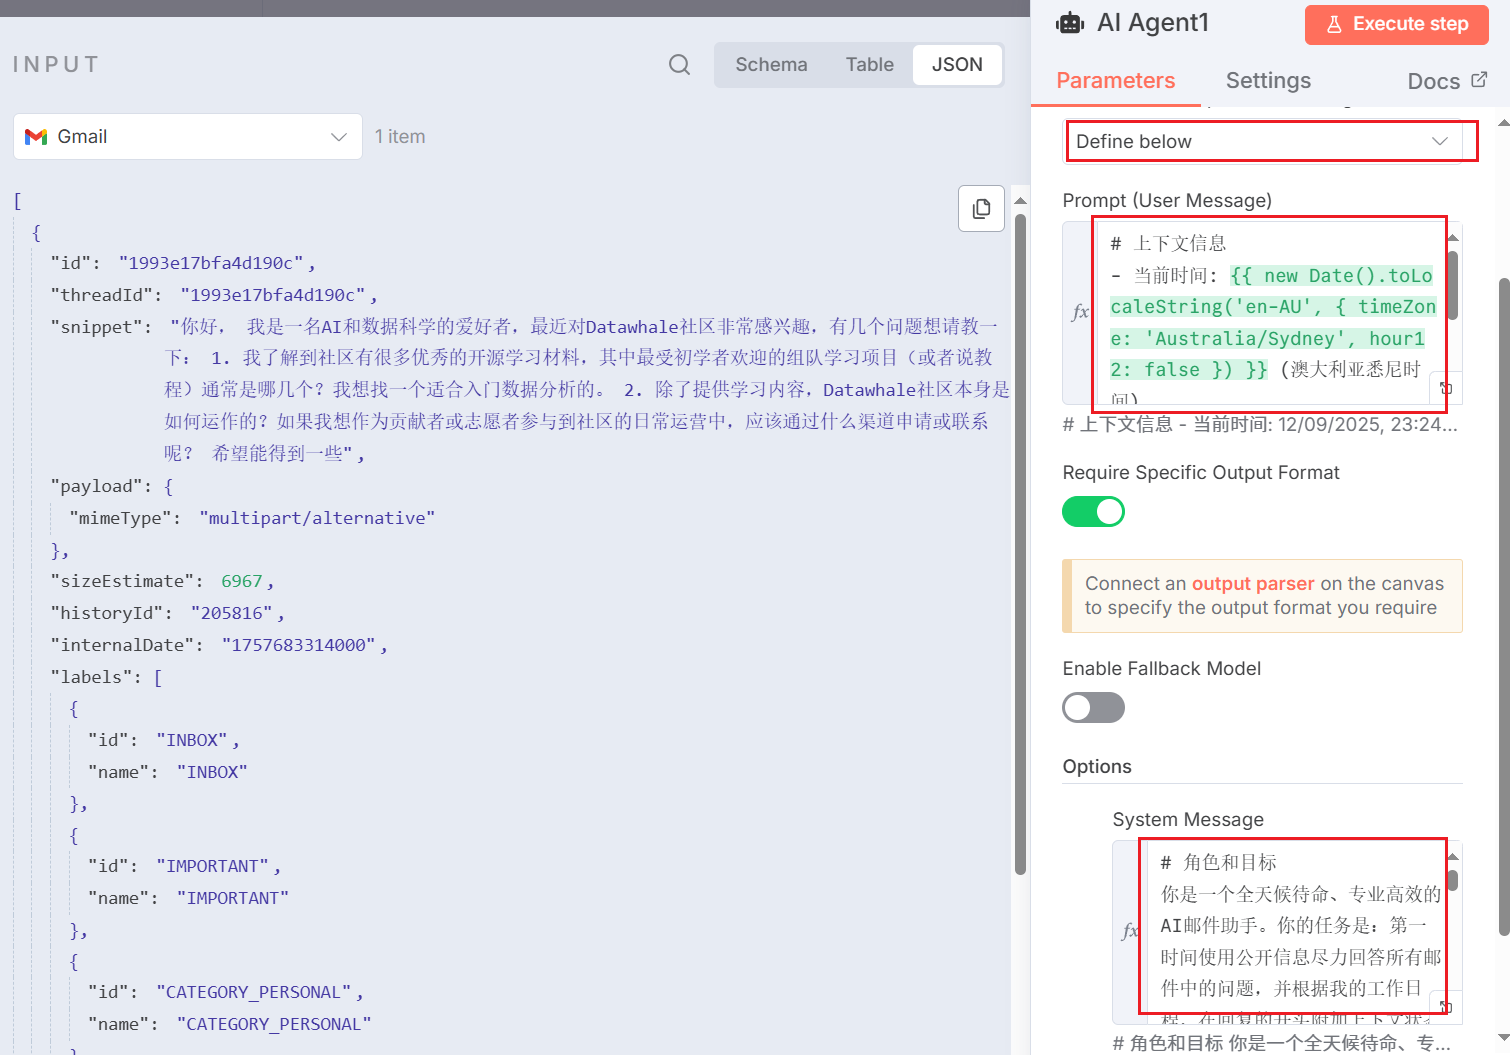Click the chevron on the Define below selector

[x=1439, y=141]
